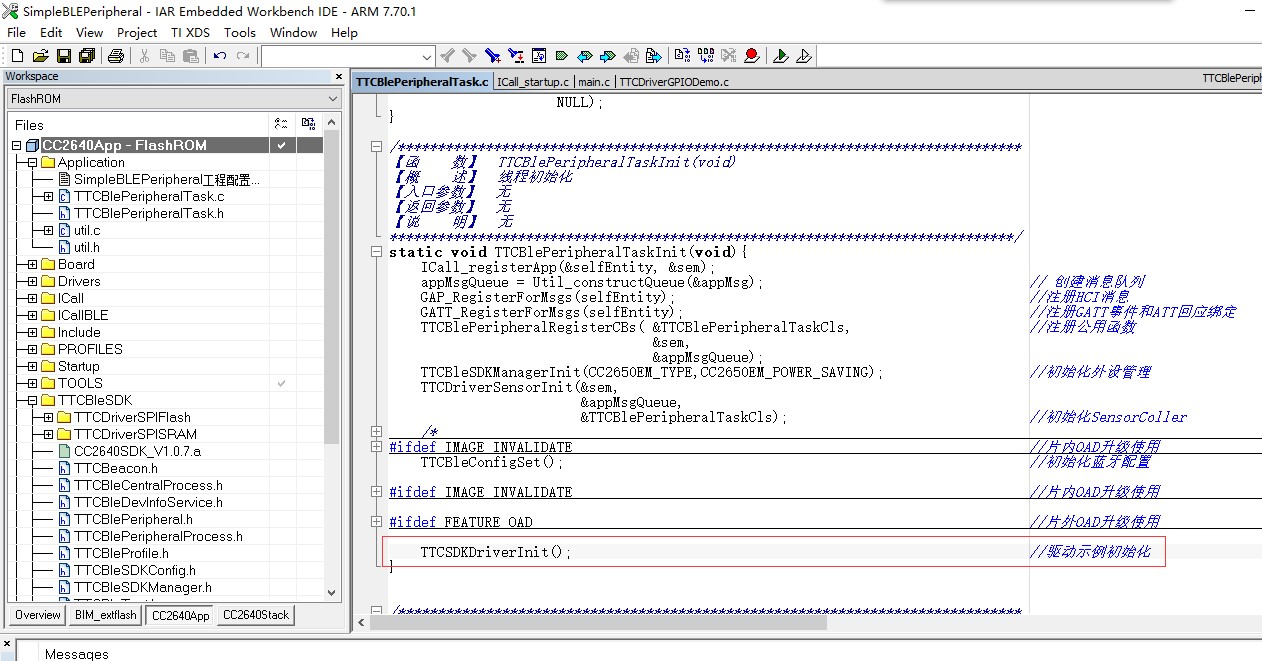Click the Open file toolbar icon
The image size is (1262, 661).
point(41,56)
